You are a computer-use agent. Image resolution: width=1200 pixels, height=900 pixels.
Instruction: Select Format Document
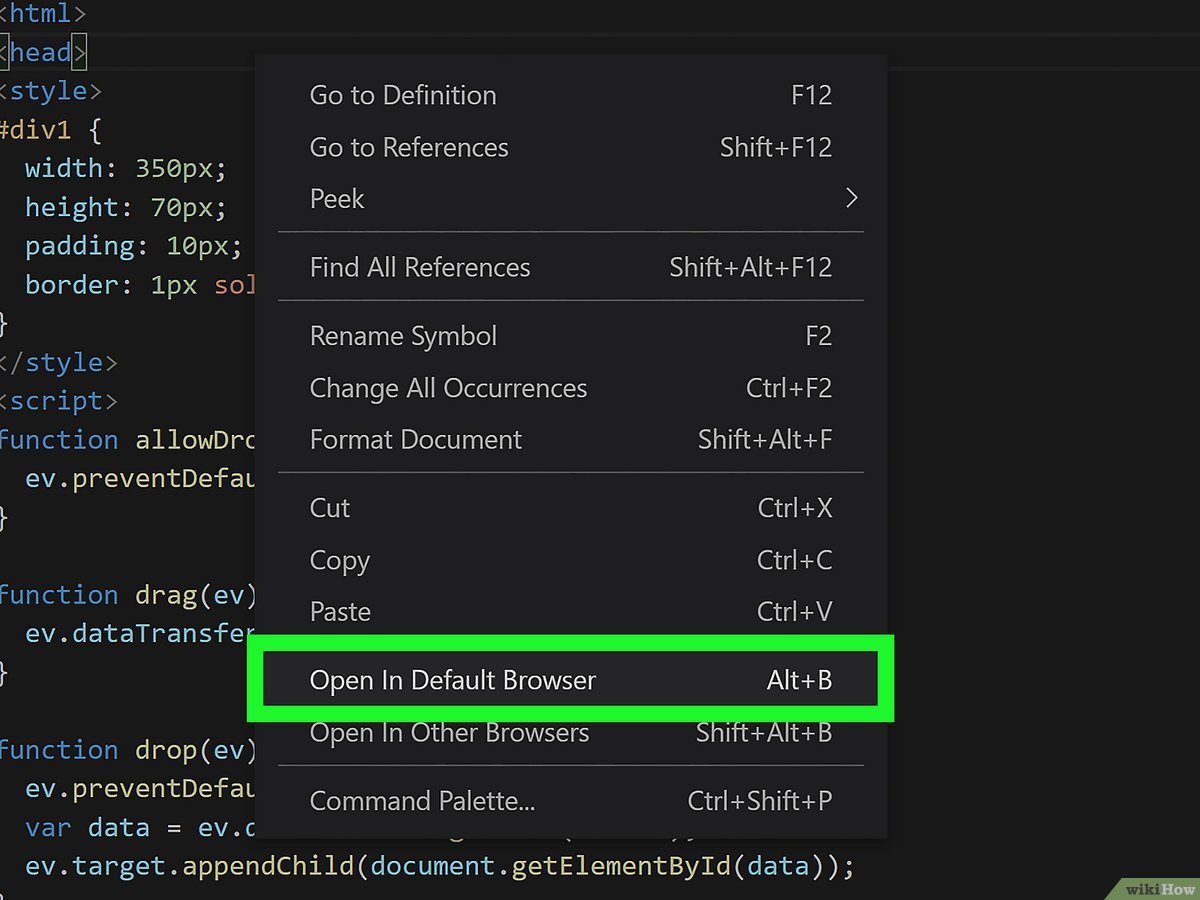[x=416, y=439]
